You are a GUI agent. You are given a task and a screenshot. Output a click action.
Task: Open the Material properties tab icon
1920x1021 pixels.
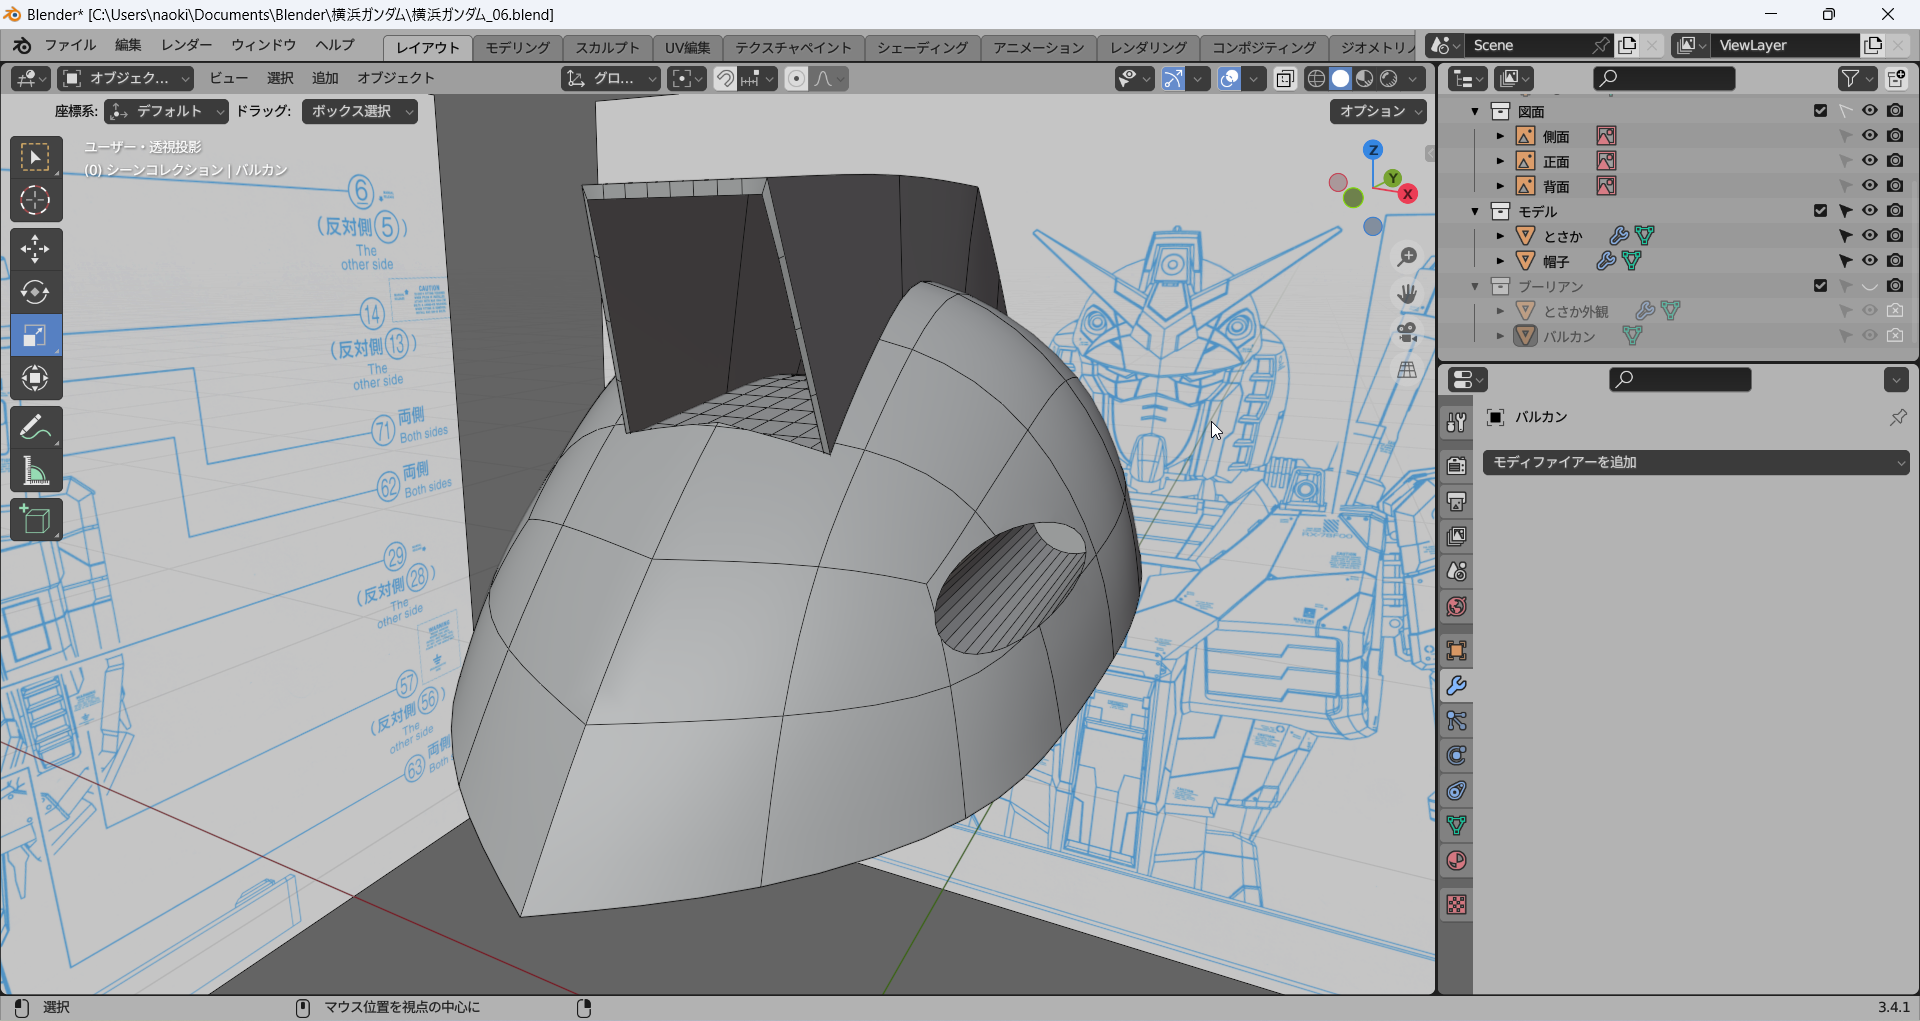point(1456,861)
